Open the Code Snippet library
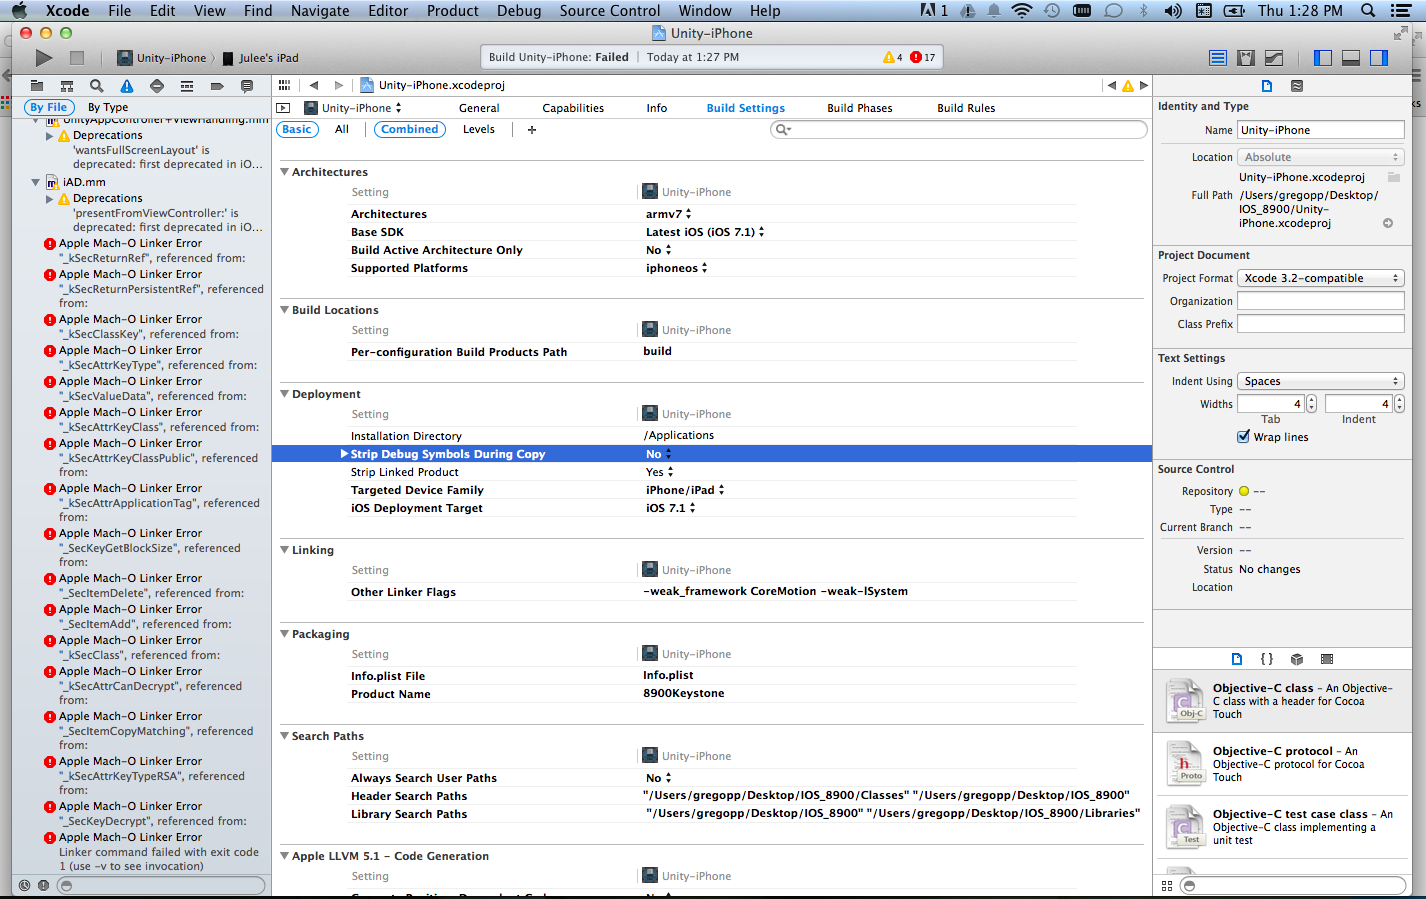The height and width of the screenshot is (899, 1426). (x=1267, y=659)
